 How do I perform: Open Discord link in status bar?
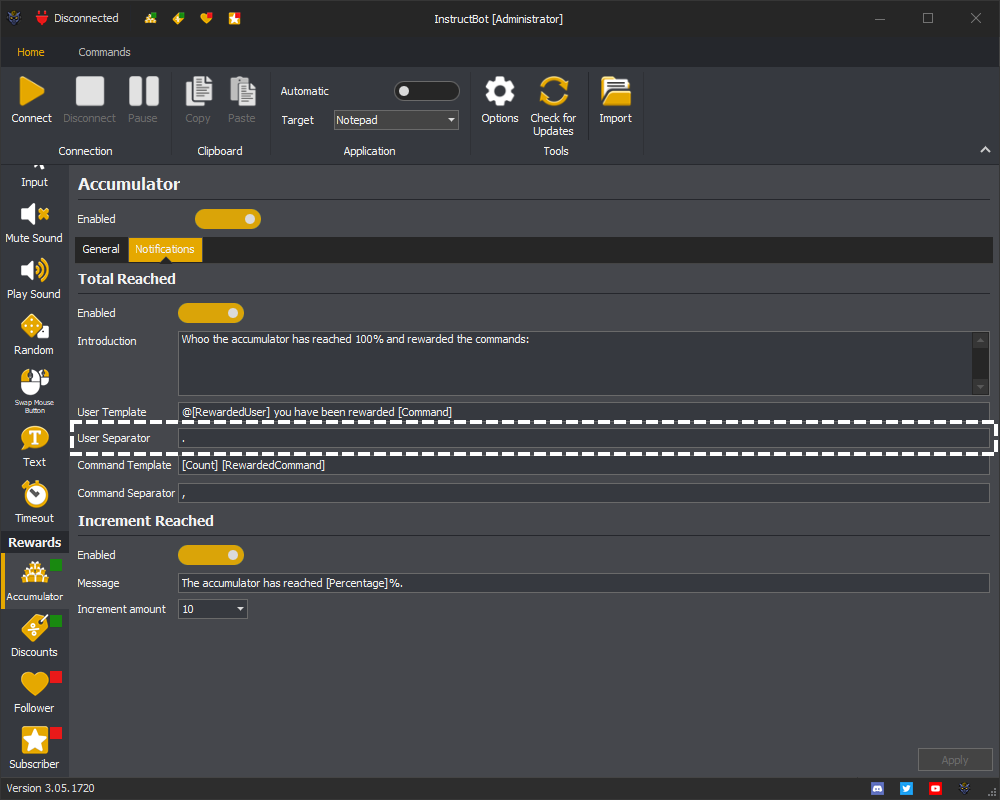(878, 789)
